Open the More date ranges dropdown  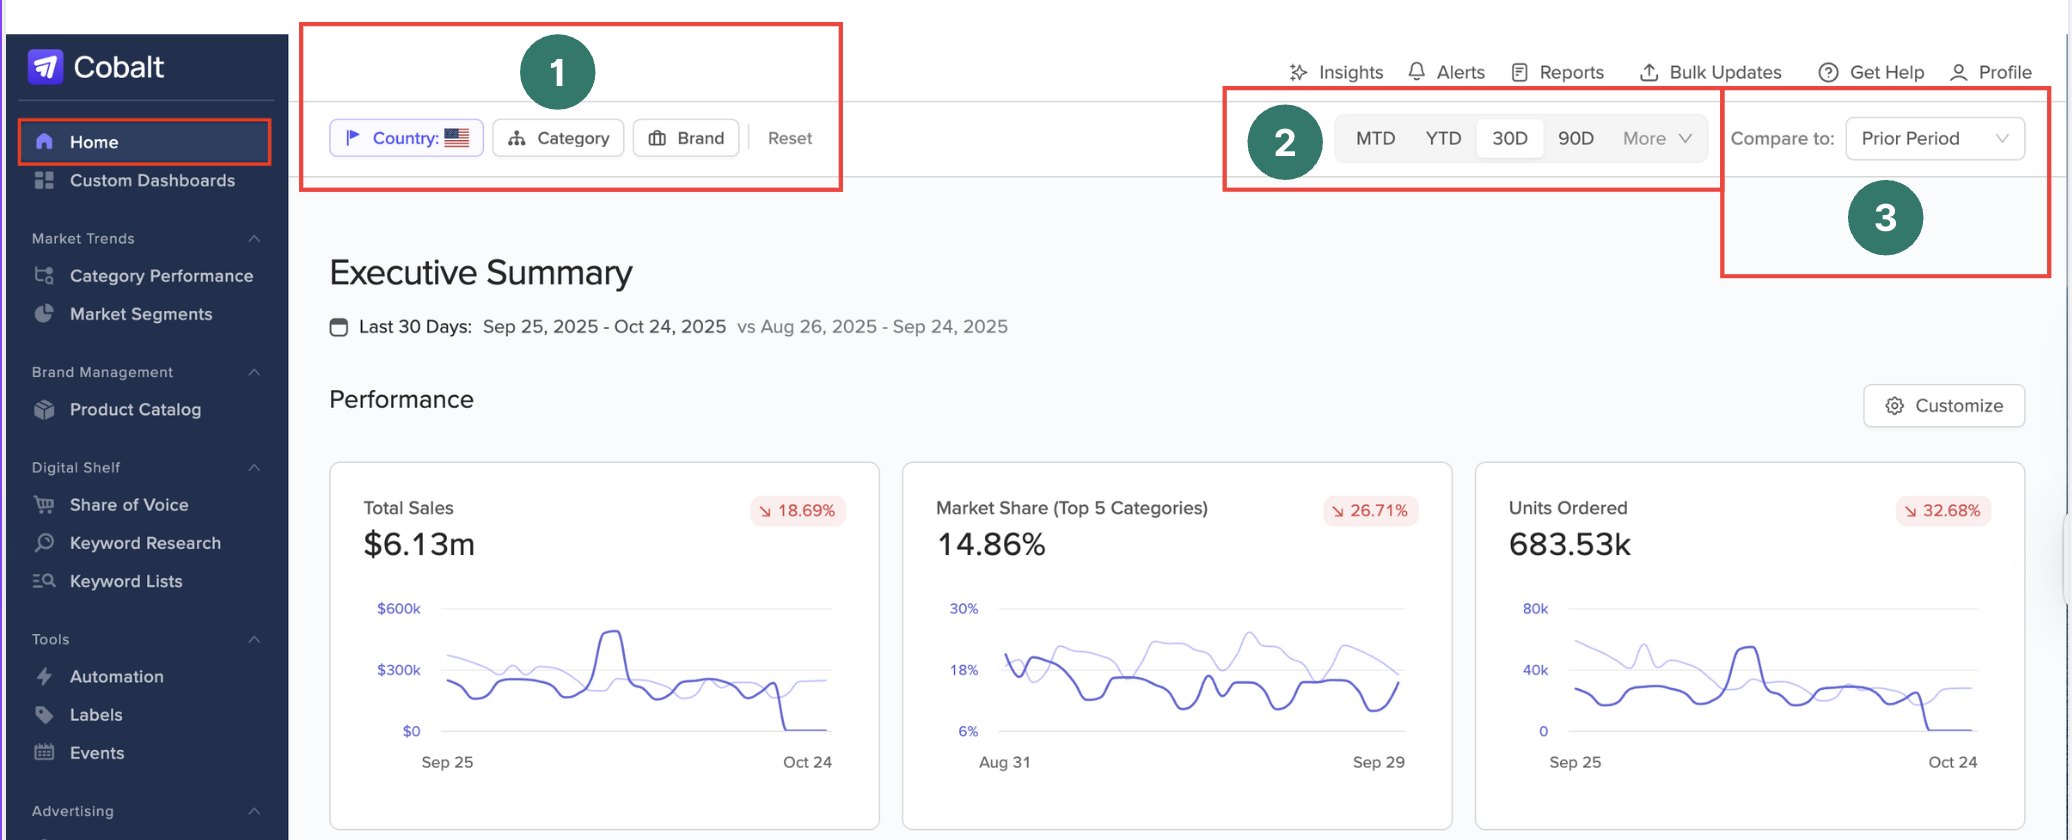pyautogui.click(x=1657, y=138)
